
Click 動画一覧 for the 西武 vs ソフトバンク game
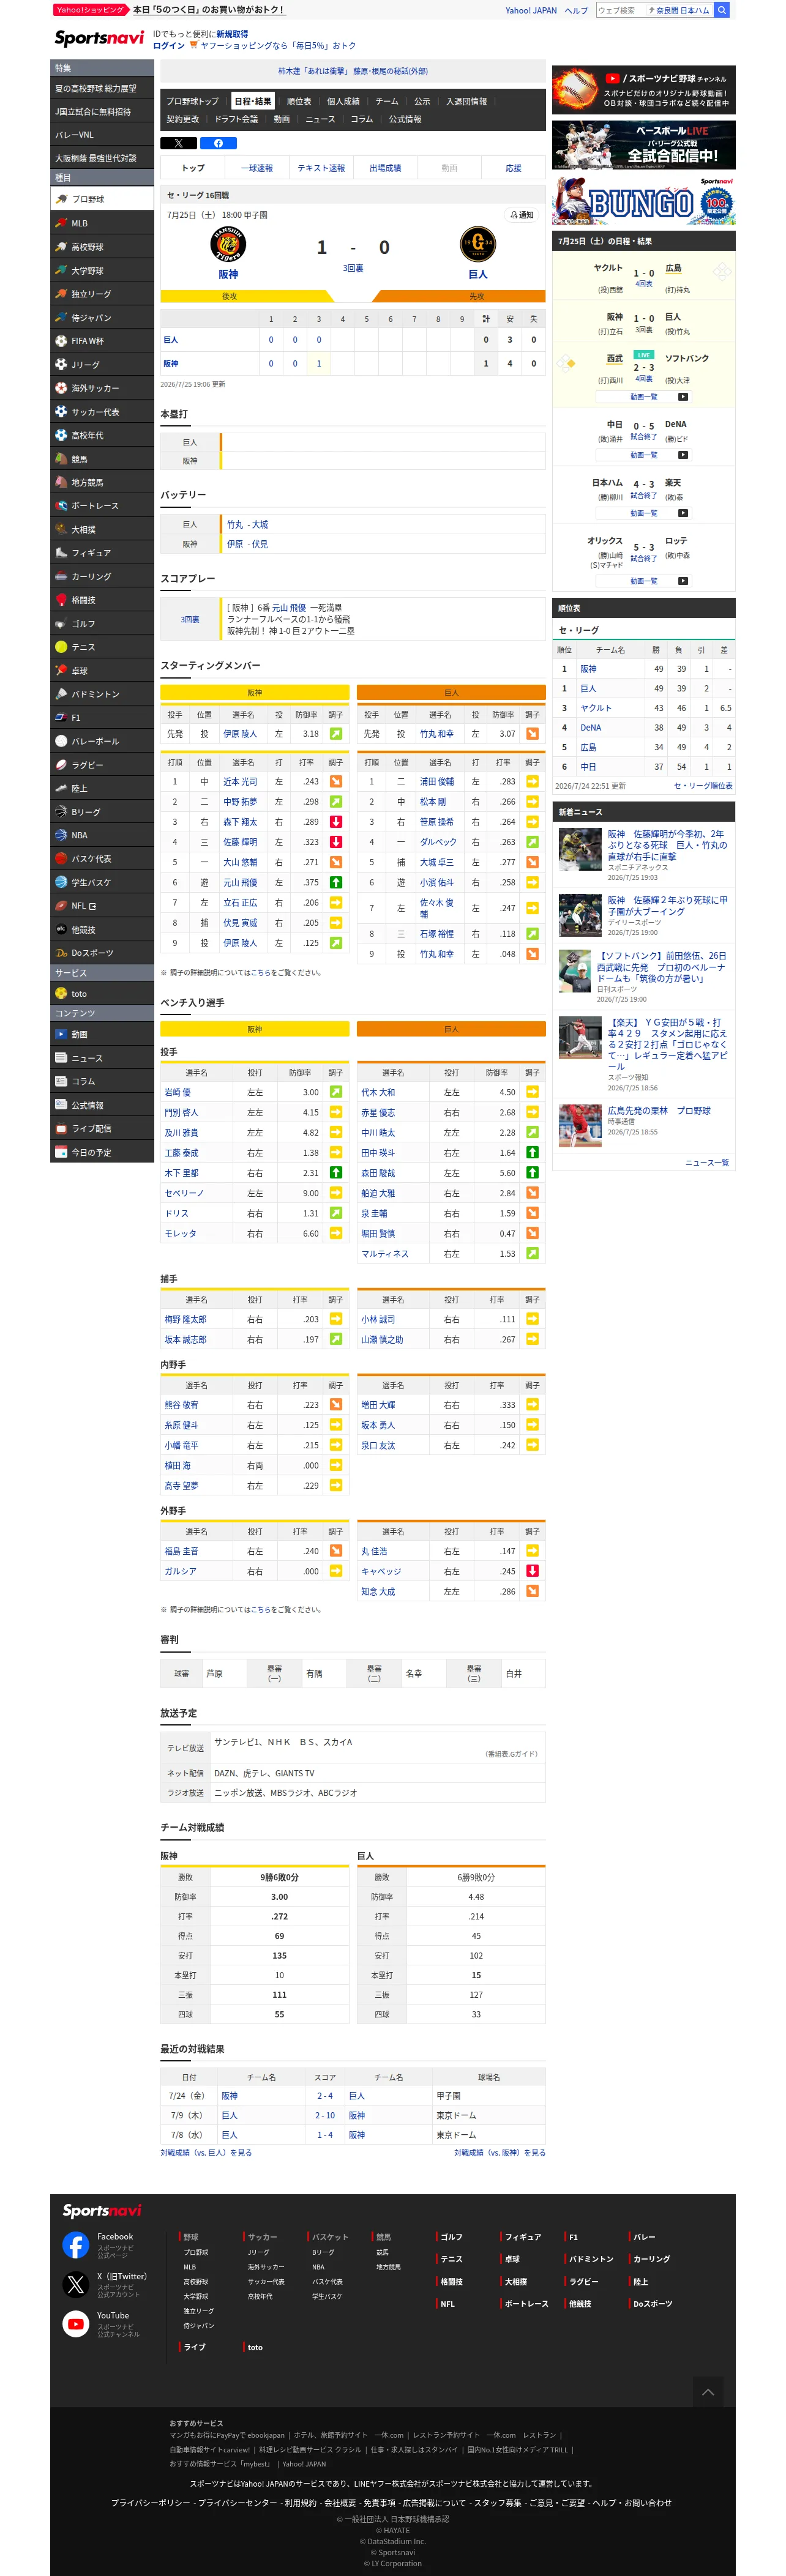pos(644,397)
